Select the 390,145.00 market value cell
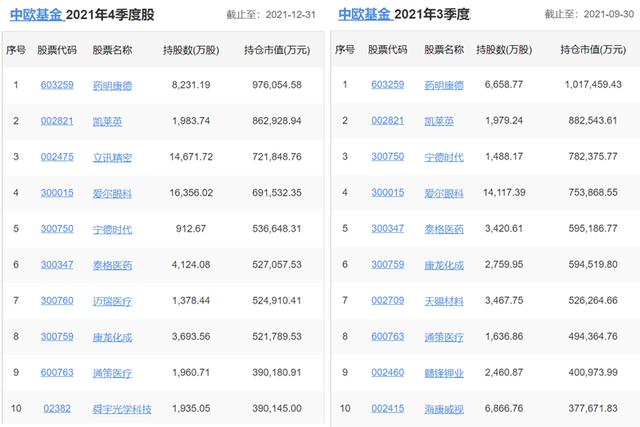Screen dimensions: 640x427 click(x=277, y=408)
